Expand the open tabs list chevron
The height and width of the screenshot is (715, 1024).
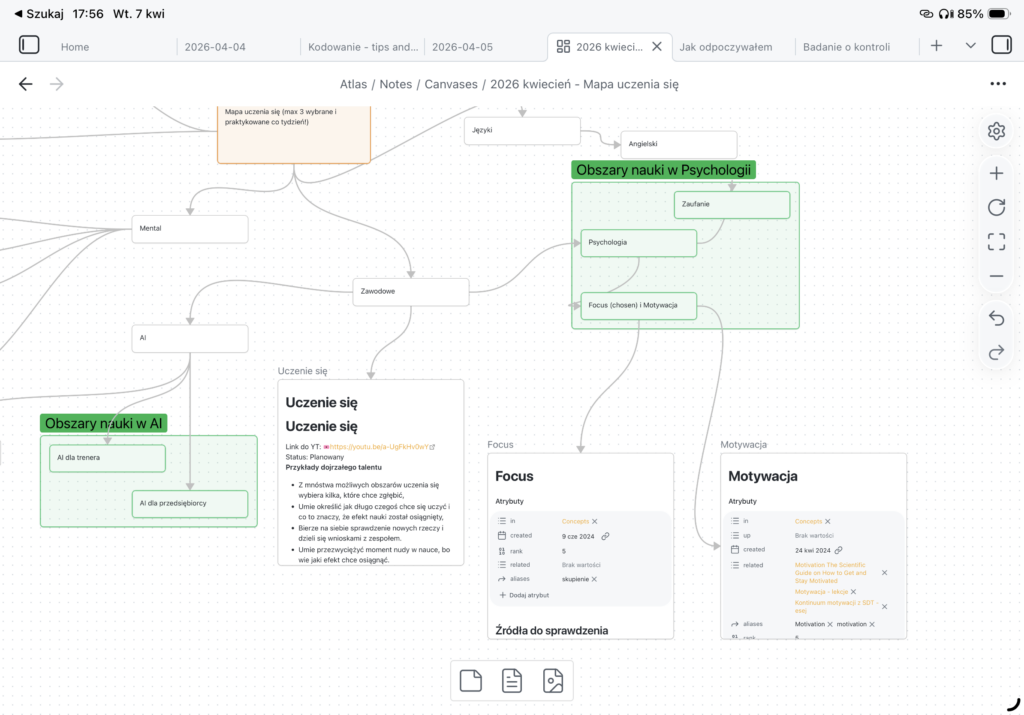(x=970, y=46)
